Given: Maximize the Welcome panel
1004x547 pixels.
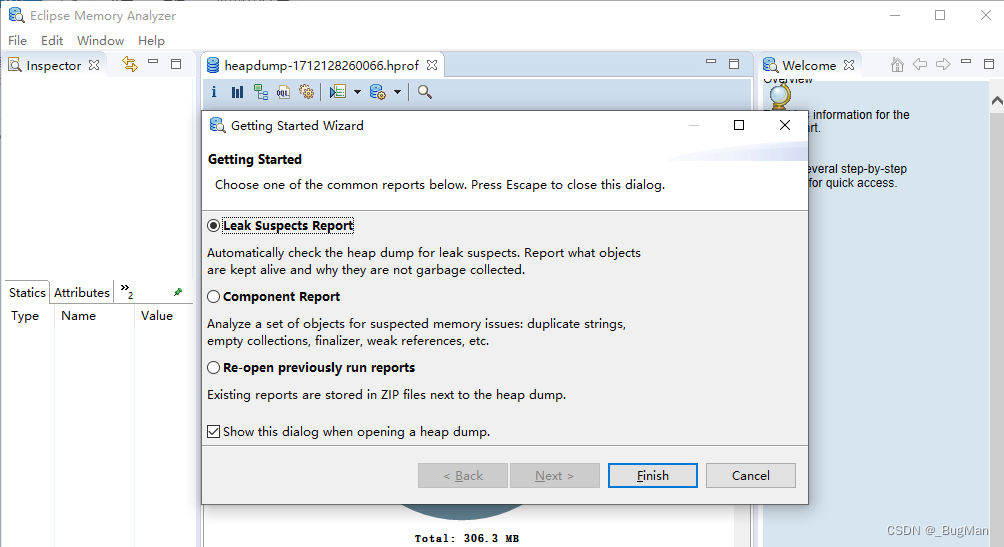Looking at the screenshot, I should [989, 64].
